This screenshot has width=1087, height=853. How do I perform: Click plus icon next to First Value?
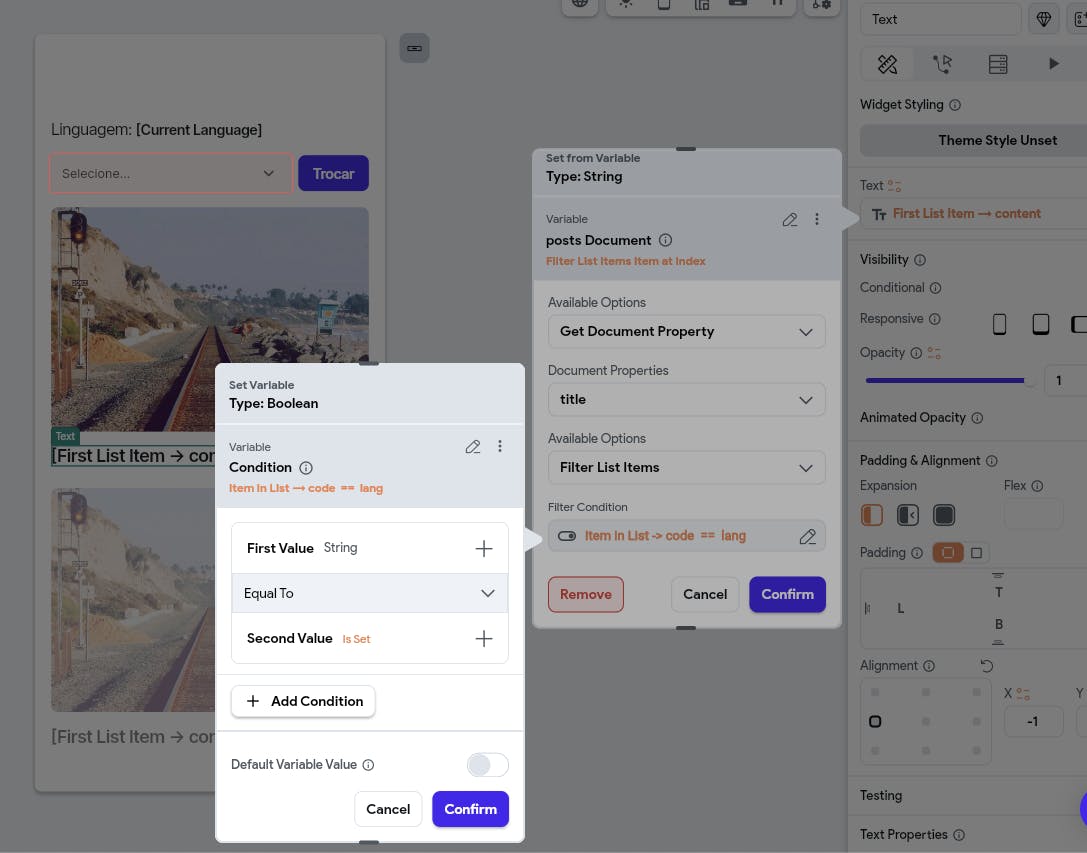click(x=484, y=548)
